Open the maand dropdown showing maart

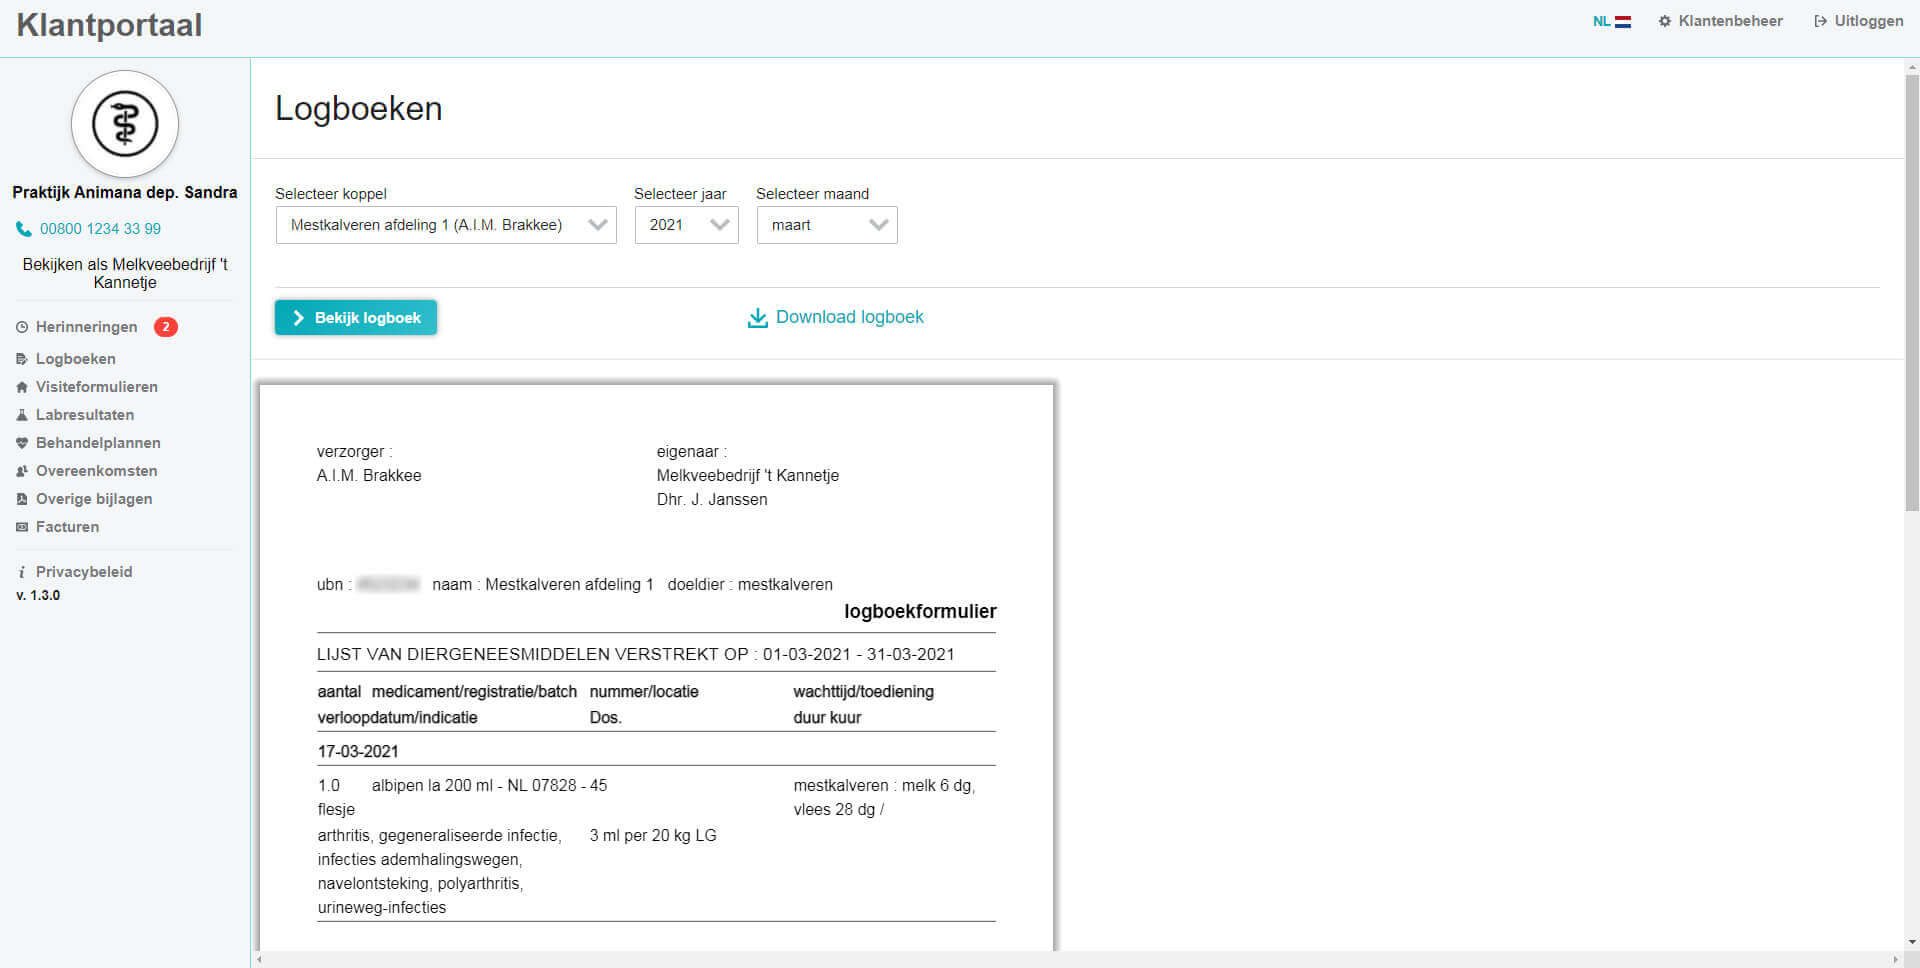coord(826,225)
